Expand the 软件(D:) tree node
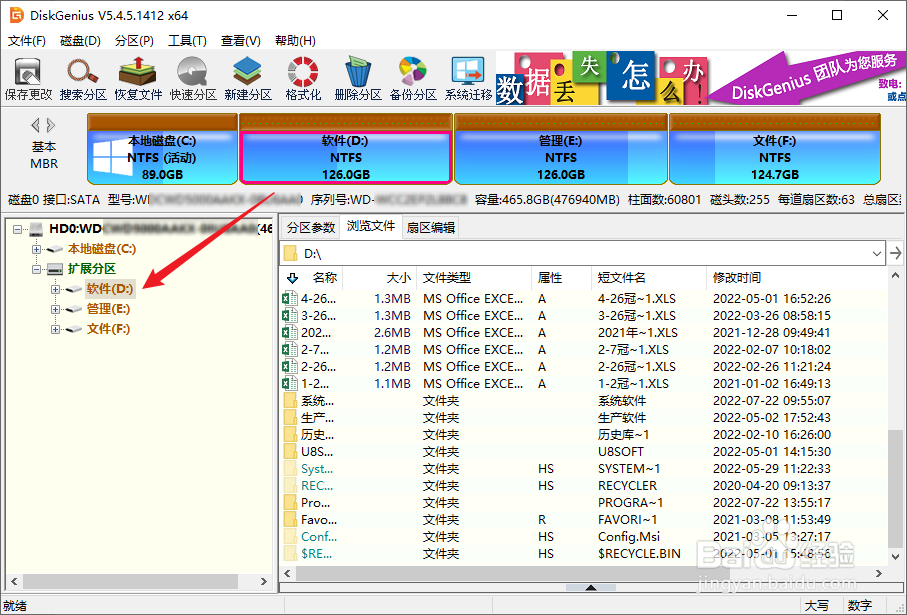907x615 pixels. click(x=56, y=289)
